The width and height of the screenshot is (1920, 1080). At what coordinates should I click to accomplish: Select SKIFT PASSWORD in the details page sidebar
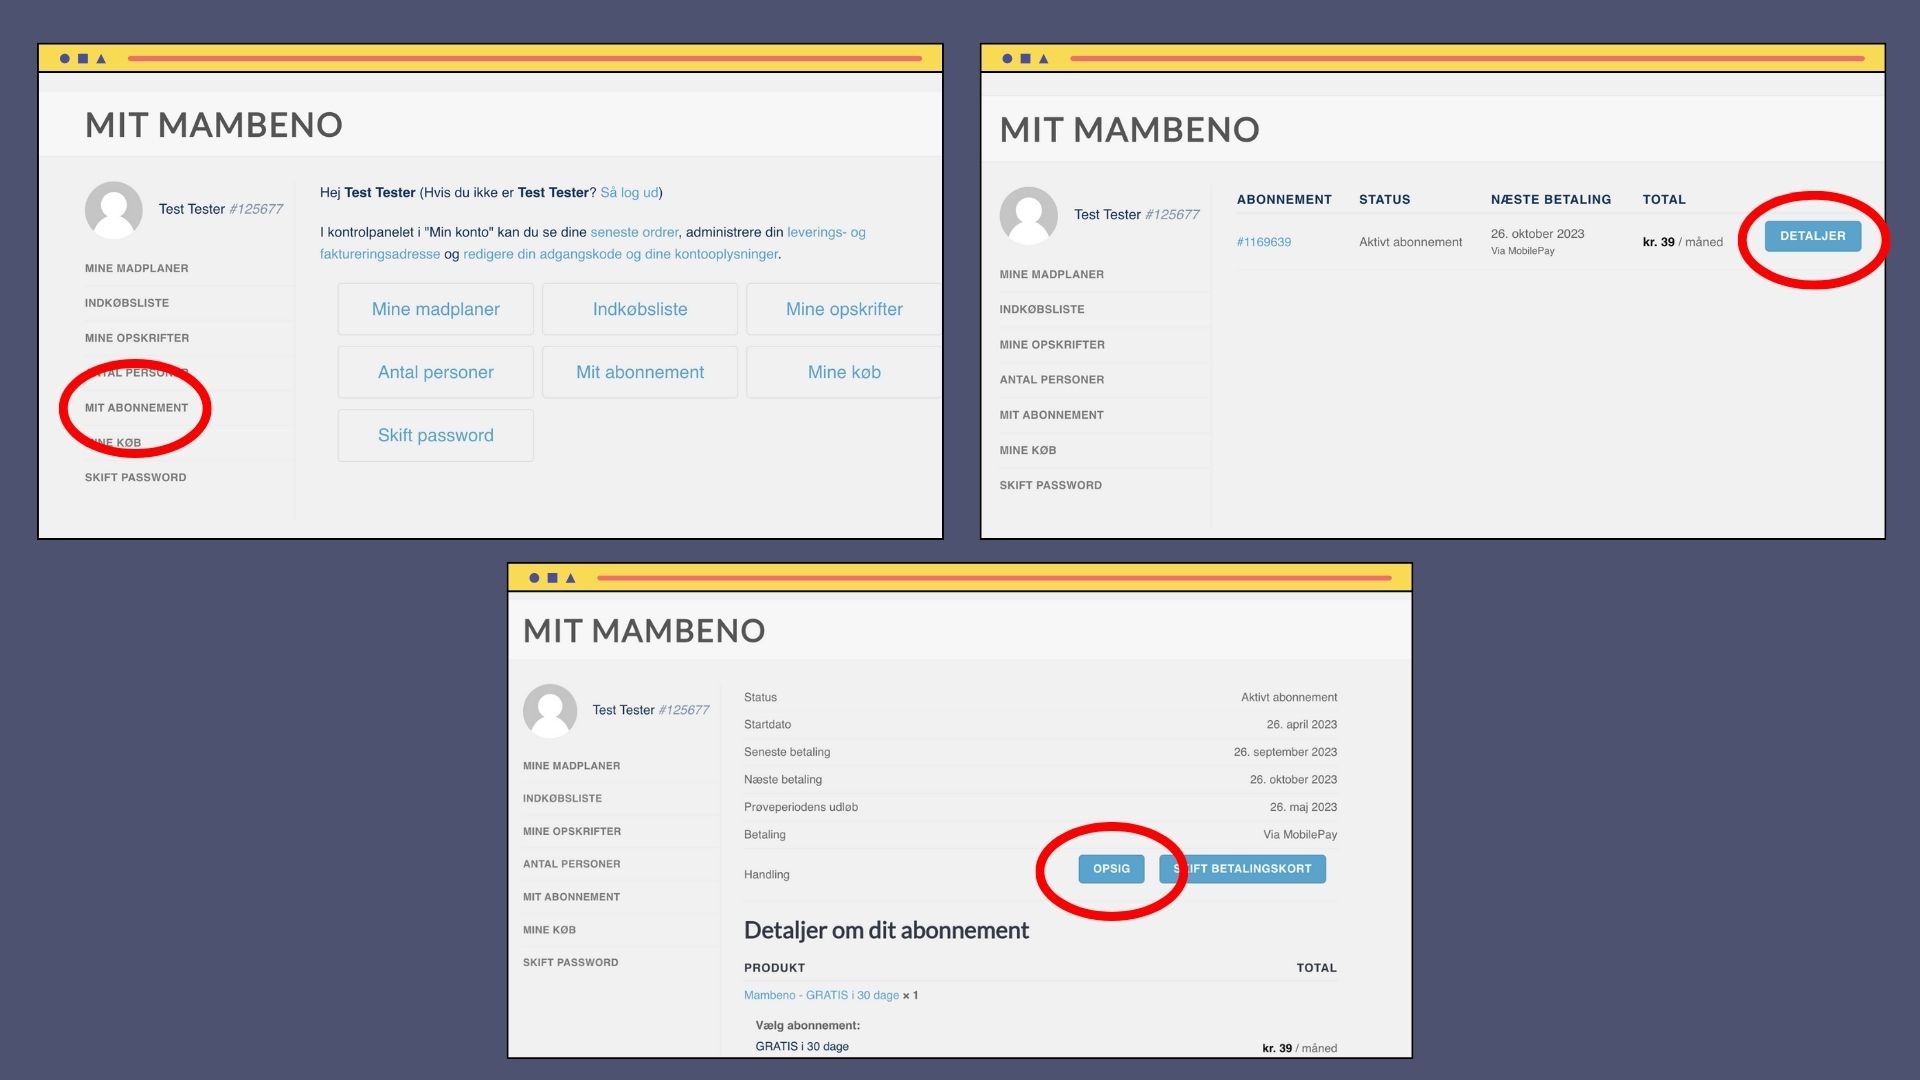[x=571, y=963]
